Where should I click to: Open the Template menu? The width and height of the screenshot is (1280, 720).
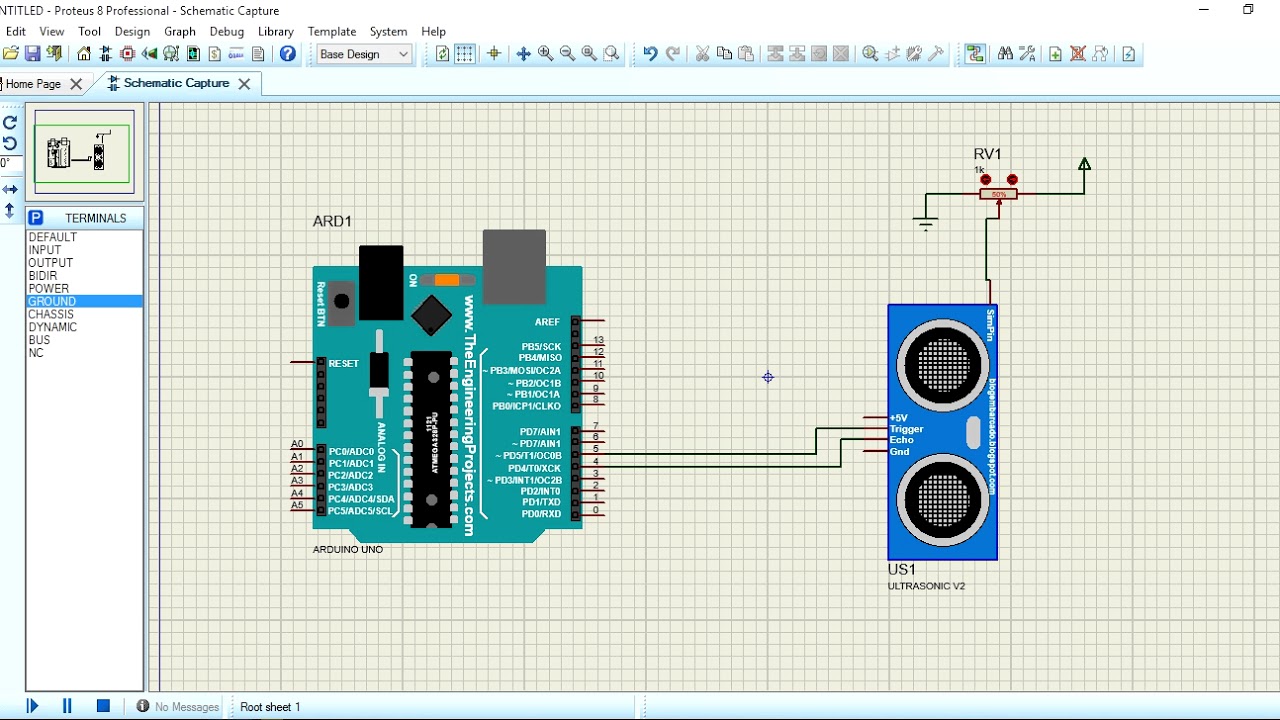coord(332,31)
